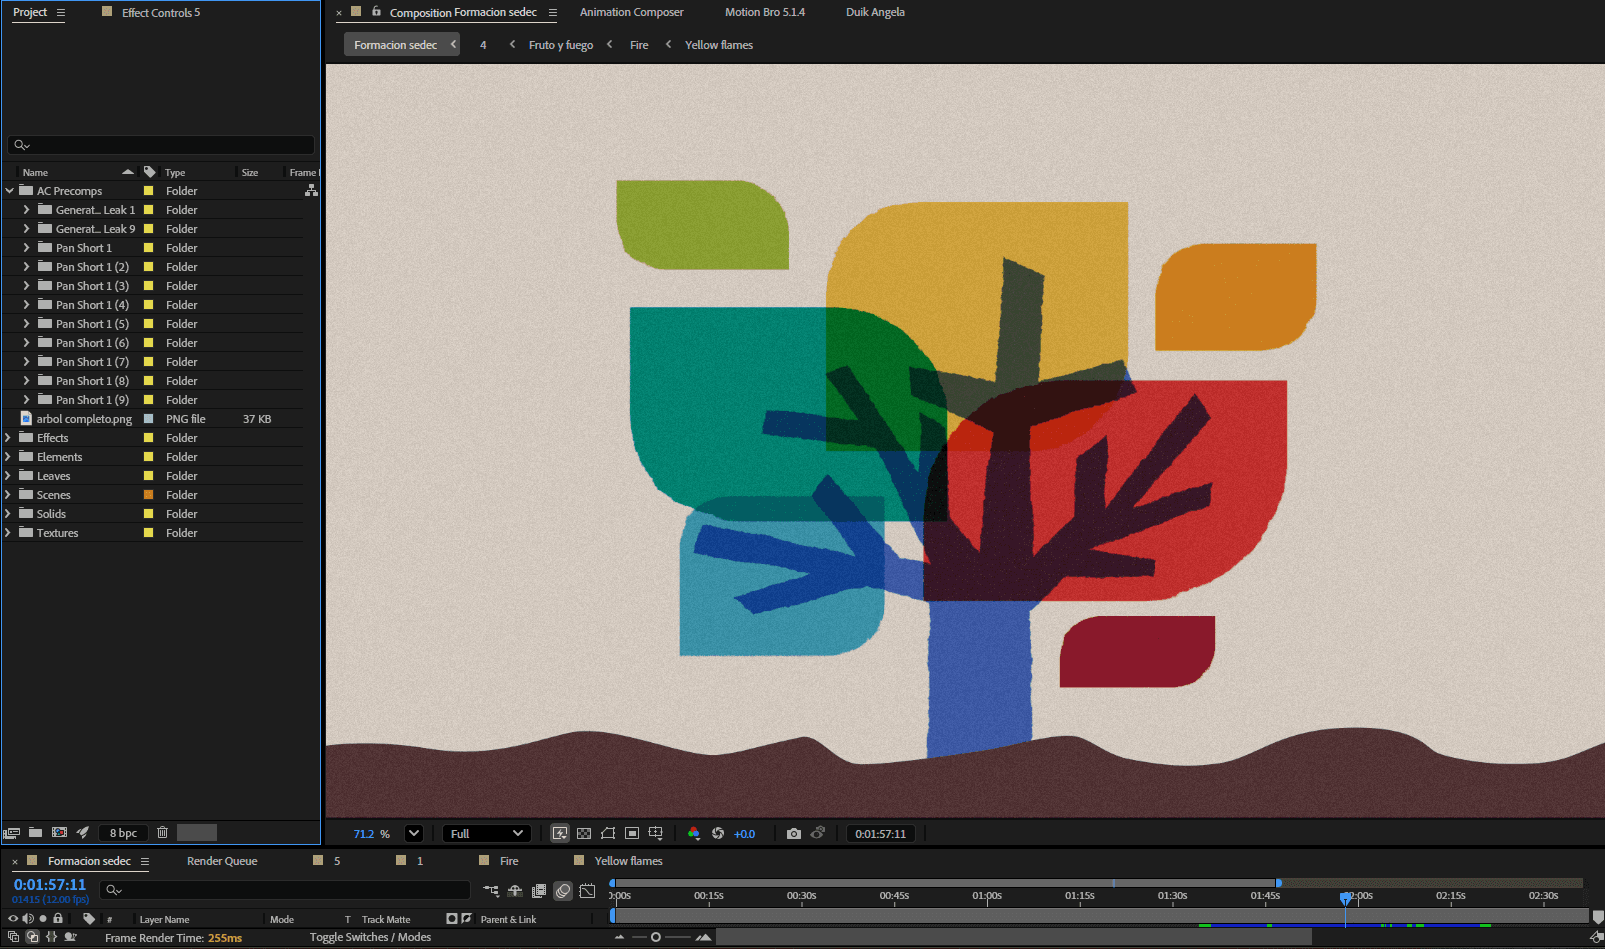Image resolution: width=1605 pixels, height=949 pixels.
Task: Open the Full resolution dropdown
Action: point(487,833)
